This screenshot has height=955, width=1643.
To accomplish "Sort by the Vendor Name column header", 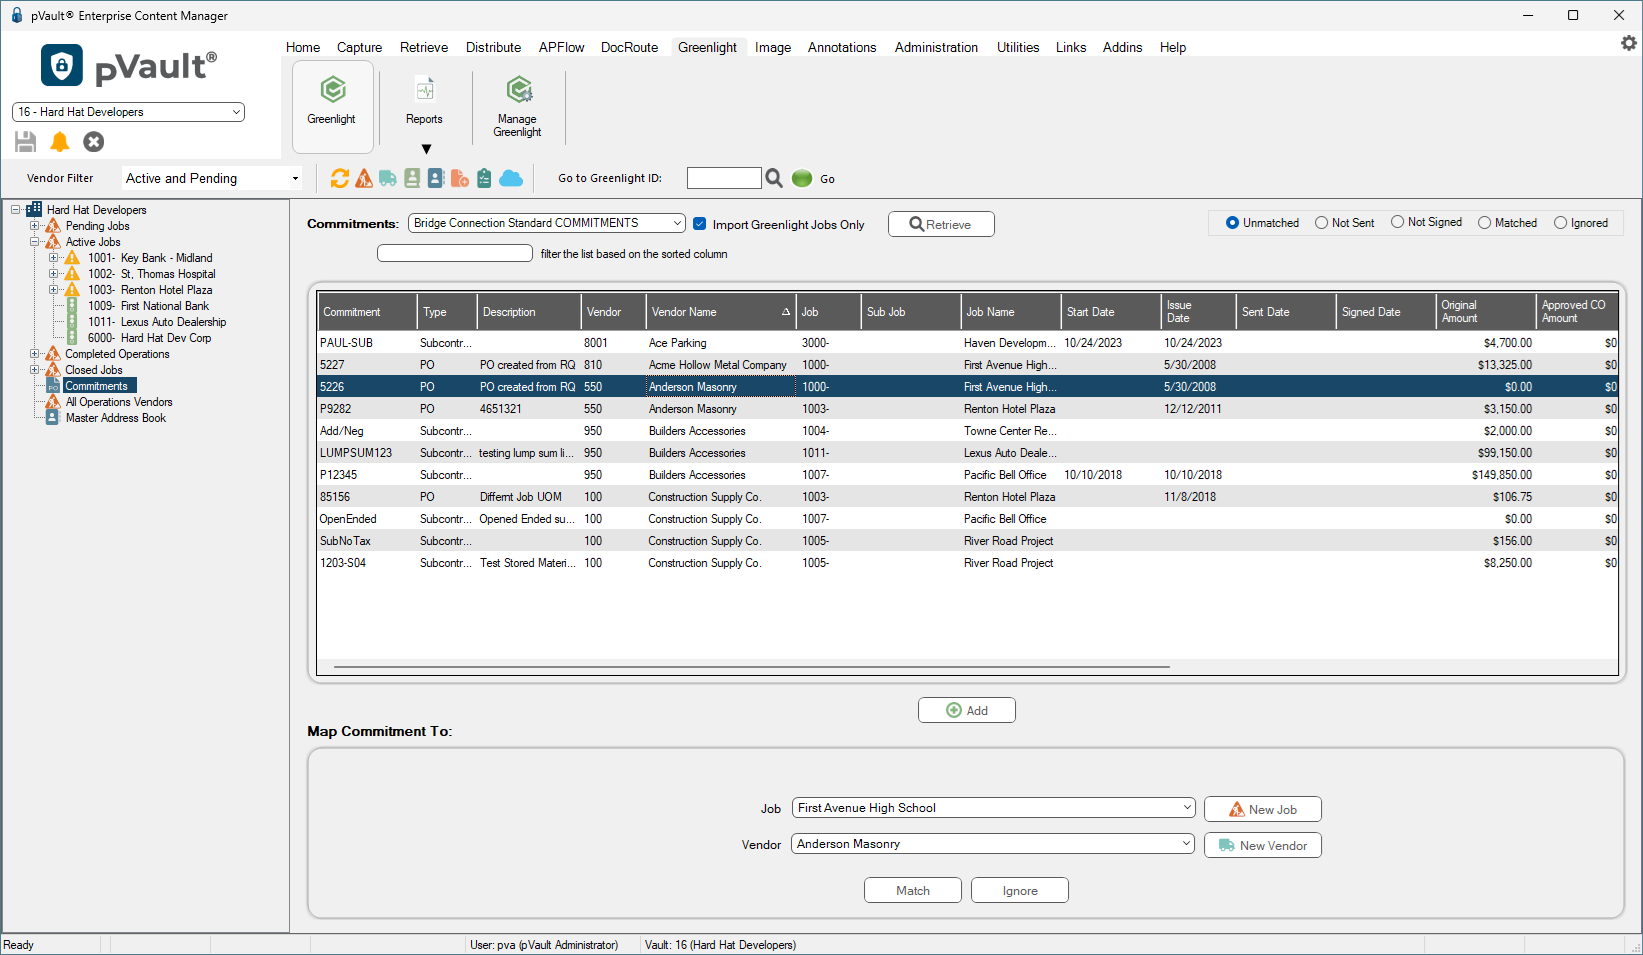I will pyautogui.click(x=720, y=312).
